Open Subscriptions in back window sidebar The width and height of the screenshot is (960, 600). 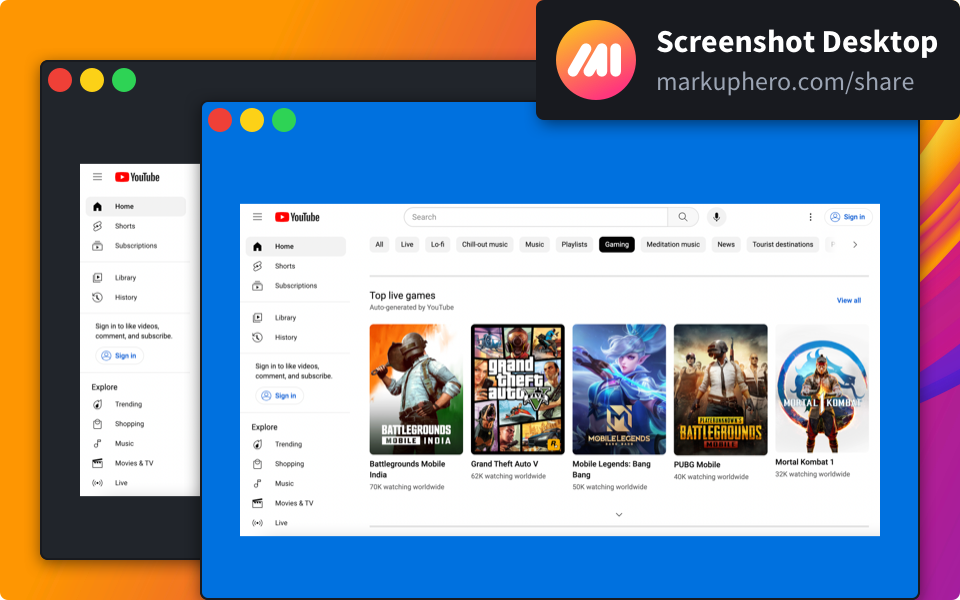pos(136,246)
